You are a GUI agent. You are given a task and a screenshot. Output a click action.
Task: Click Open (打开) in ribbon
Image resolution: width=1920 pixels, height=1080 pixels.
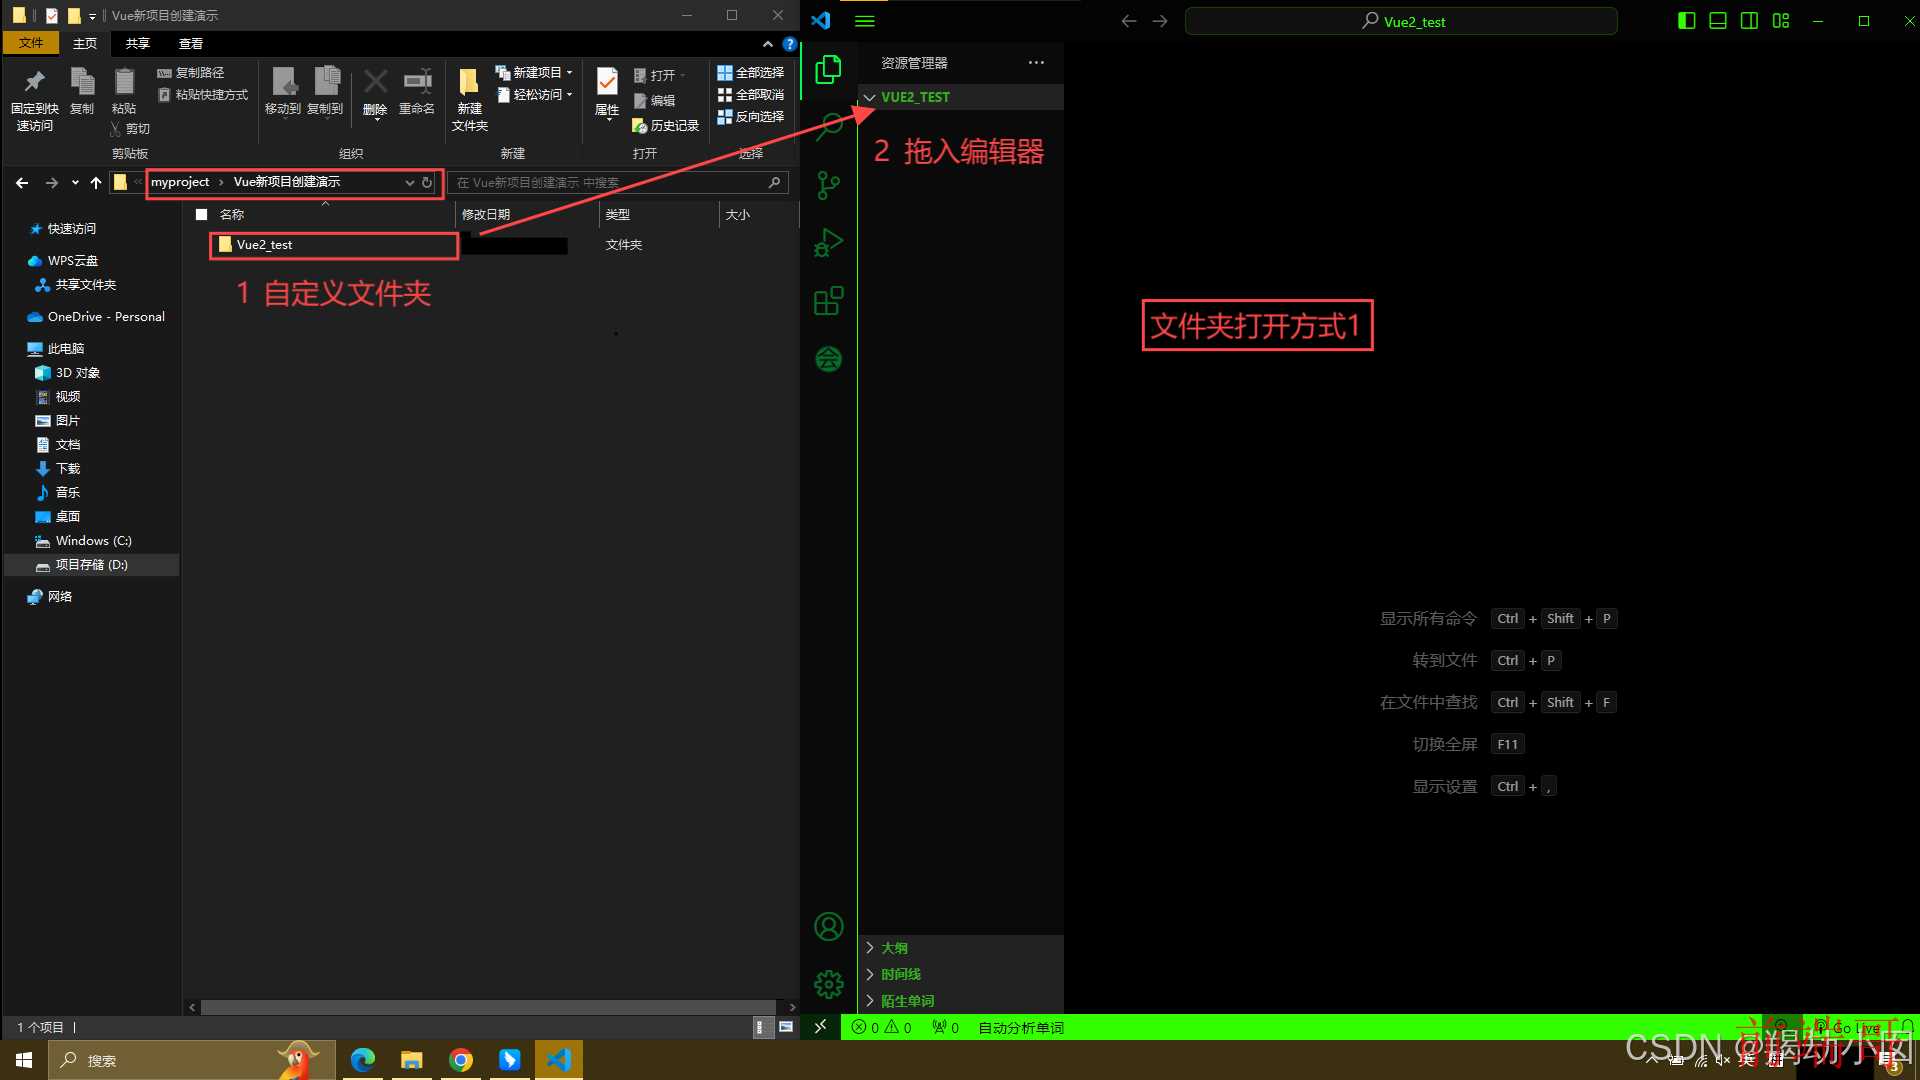pyautogui.click(x=659, y=76)
